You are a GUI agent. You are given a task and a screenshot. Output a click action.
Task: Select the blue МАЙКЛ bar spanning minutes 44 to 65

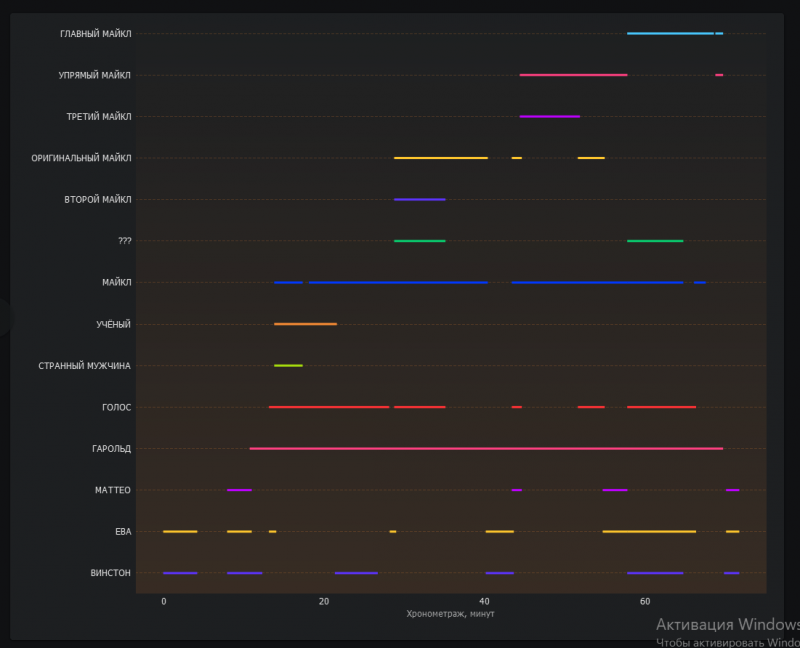[597, 282]
